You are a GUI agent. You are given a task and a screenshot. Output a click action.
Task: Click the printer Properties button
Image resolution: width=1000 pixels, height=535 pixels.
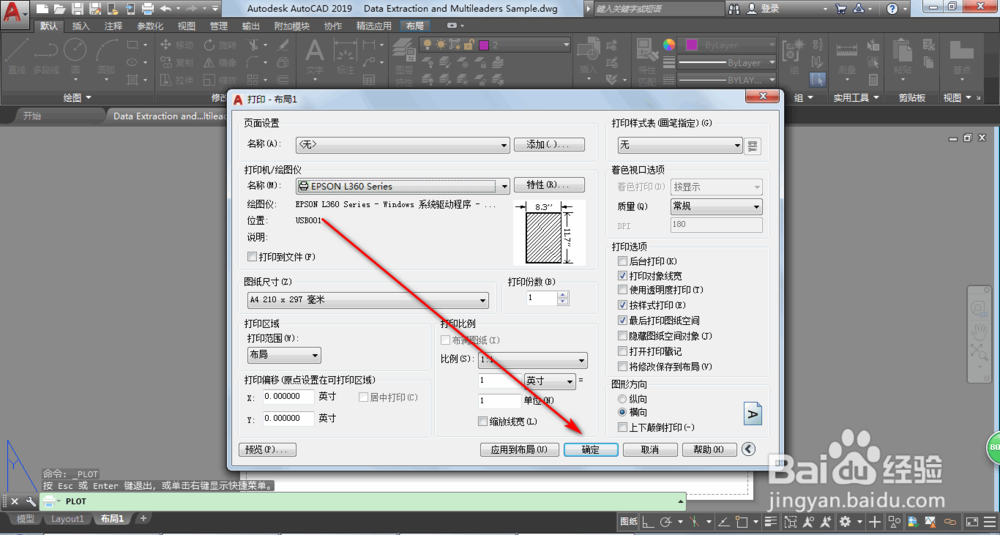[x=549, y=185]
